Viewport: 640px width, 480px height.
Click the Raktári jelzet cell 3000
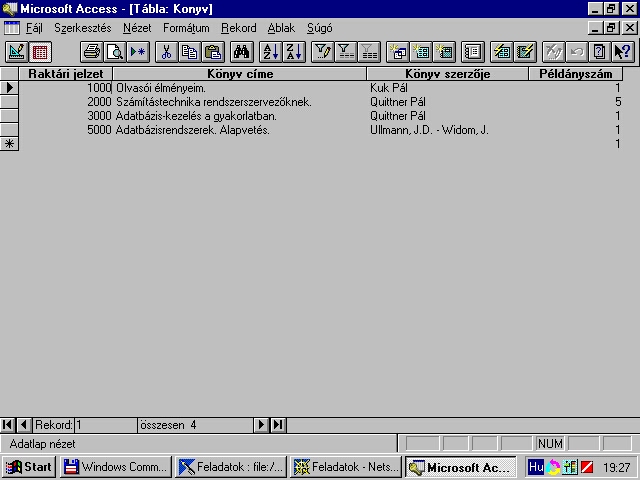[66, 116]
